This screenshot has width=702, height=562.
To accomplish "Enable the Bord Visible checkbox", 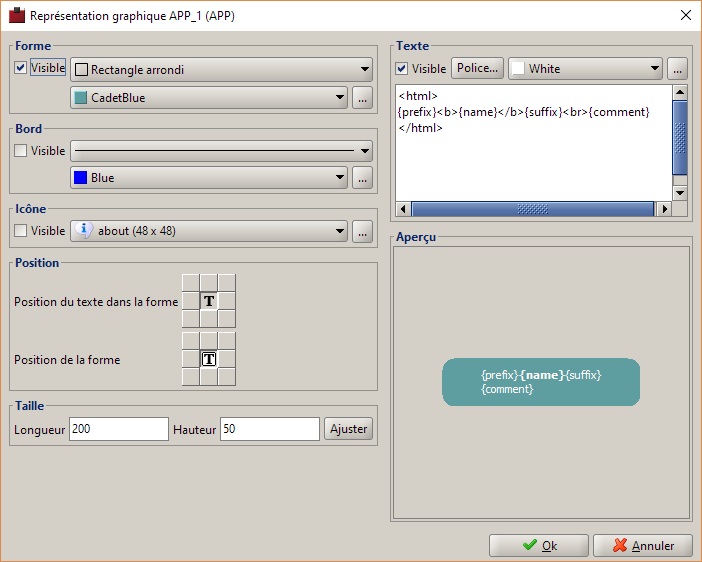I will [21, 150].
